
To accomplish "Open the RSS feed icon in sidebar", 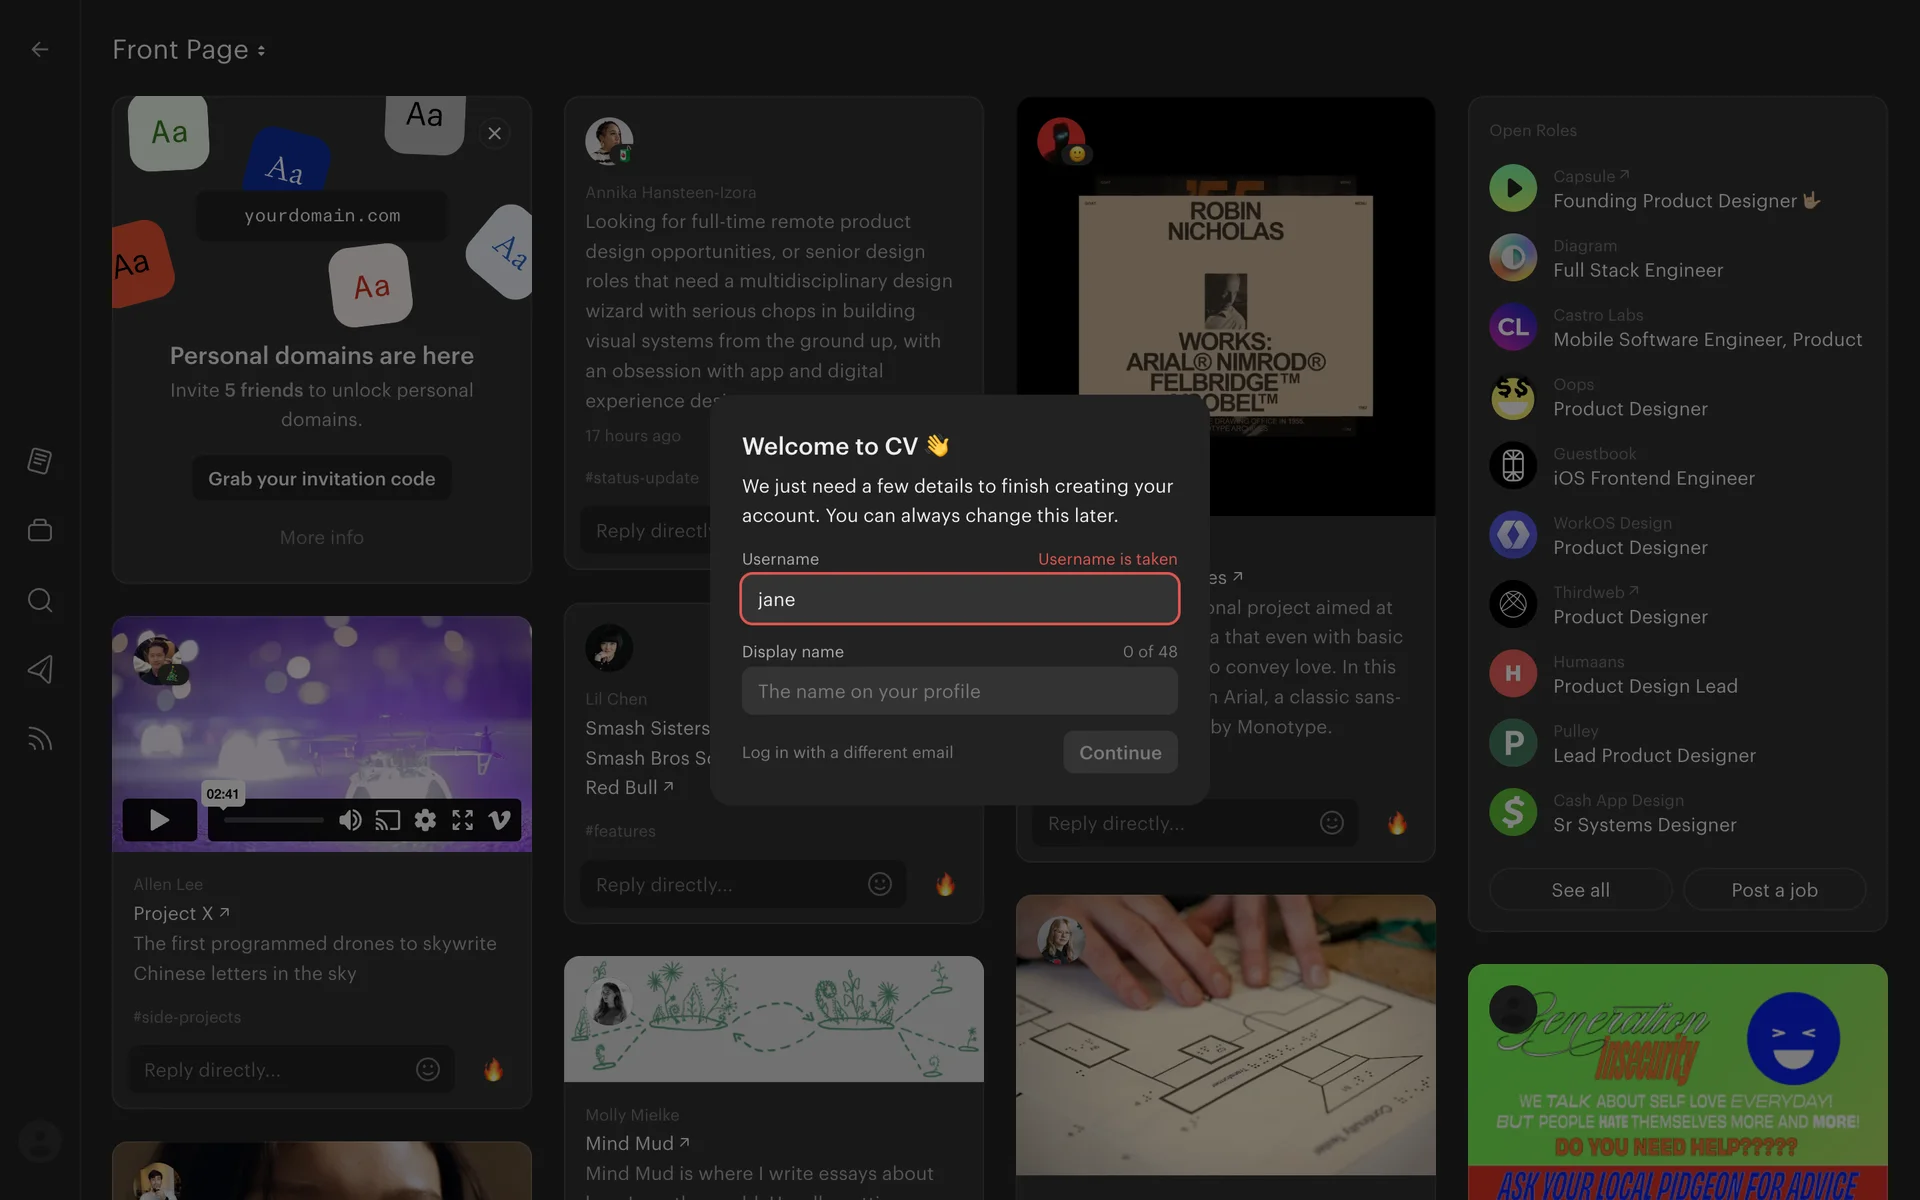I will coord(40,739).
